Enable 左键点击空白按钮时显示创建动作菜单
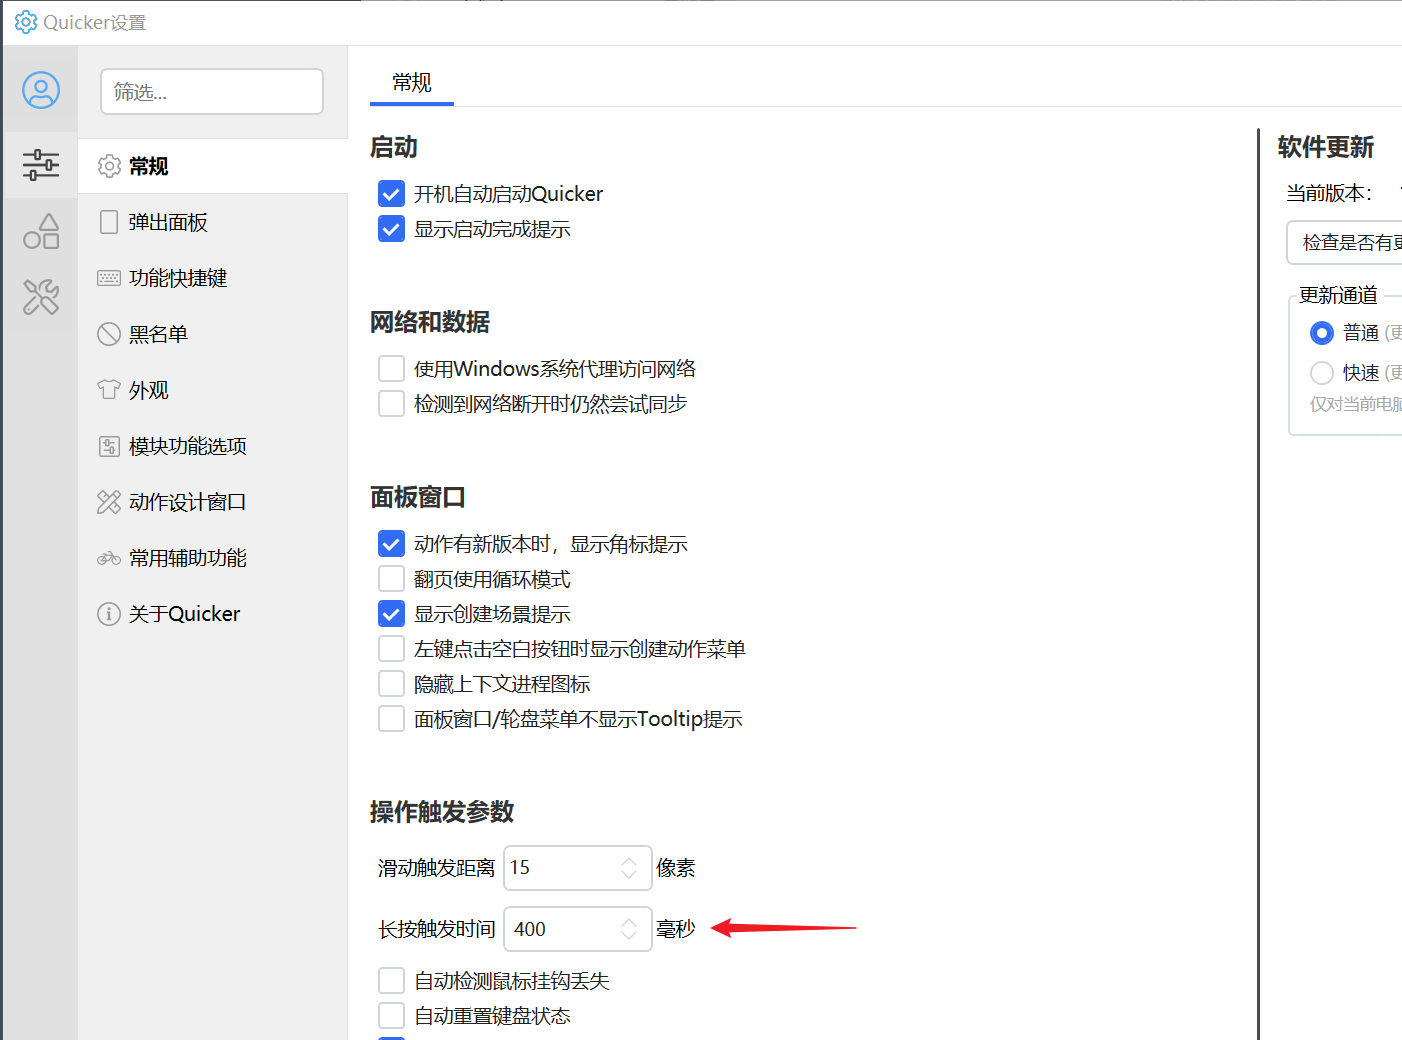1402x1040 pixels. [x=392, y=649]
